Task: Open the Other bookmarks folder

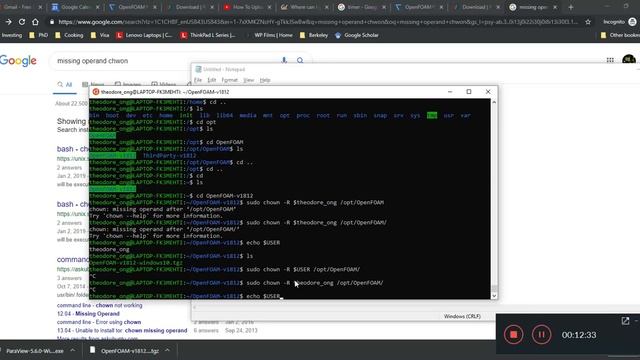Action: [620, 36]
